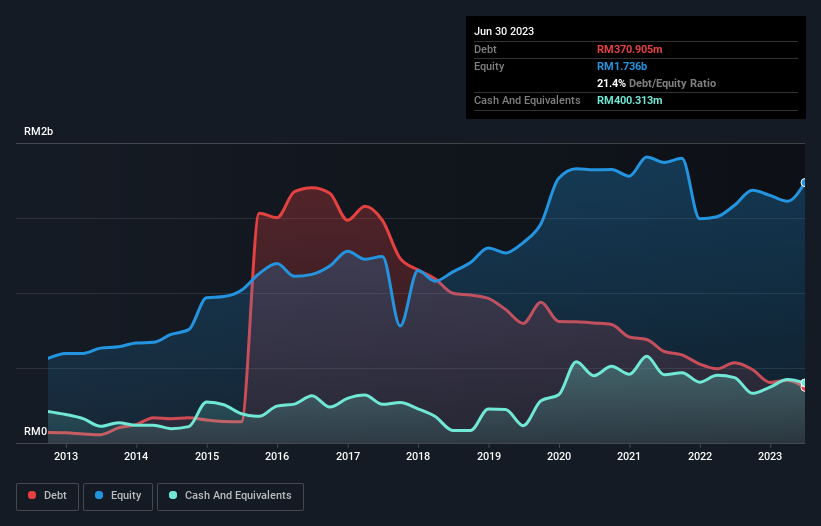
Task: Click Cash And Equivalents label in tooltip
Action: [x=527, y=100]
